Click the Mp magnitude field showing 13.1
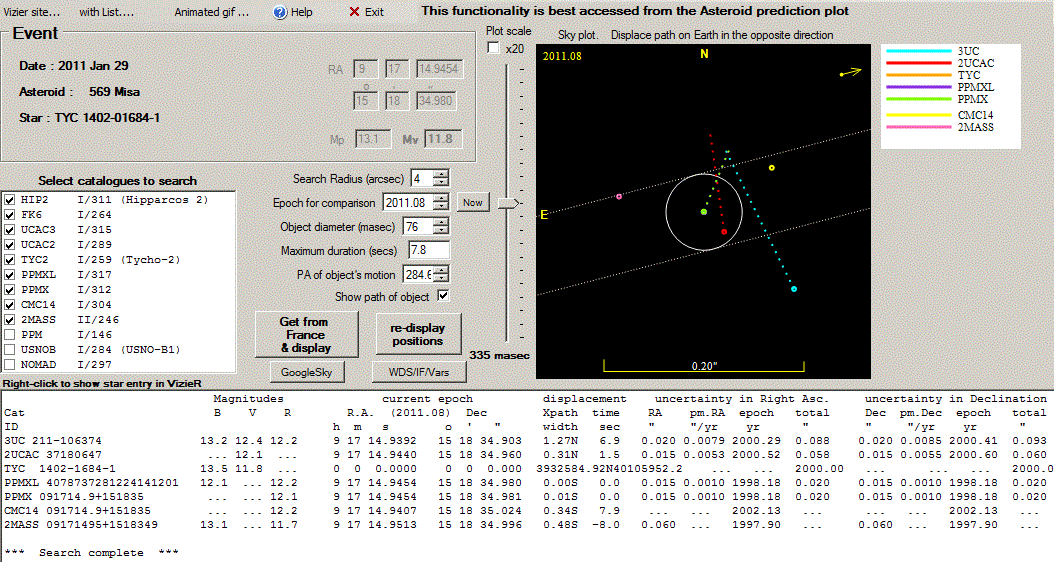 tap(372, 139)
